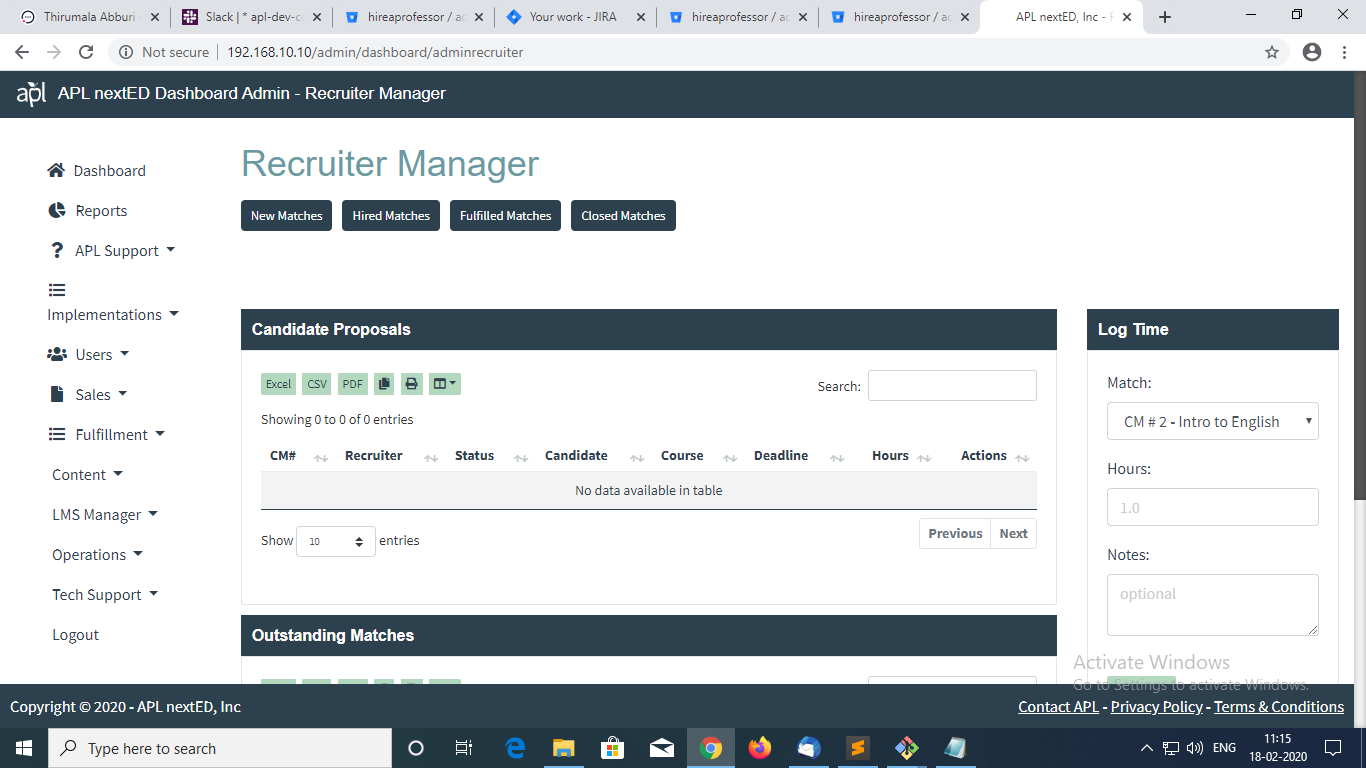Sort table by Recruiter column
The height and width of the screenshot is (768, 1366).
(374, 456)
